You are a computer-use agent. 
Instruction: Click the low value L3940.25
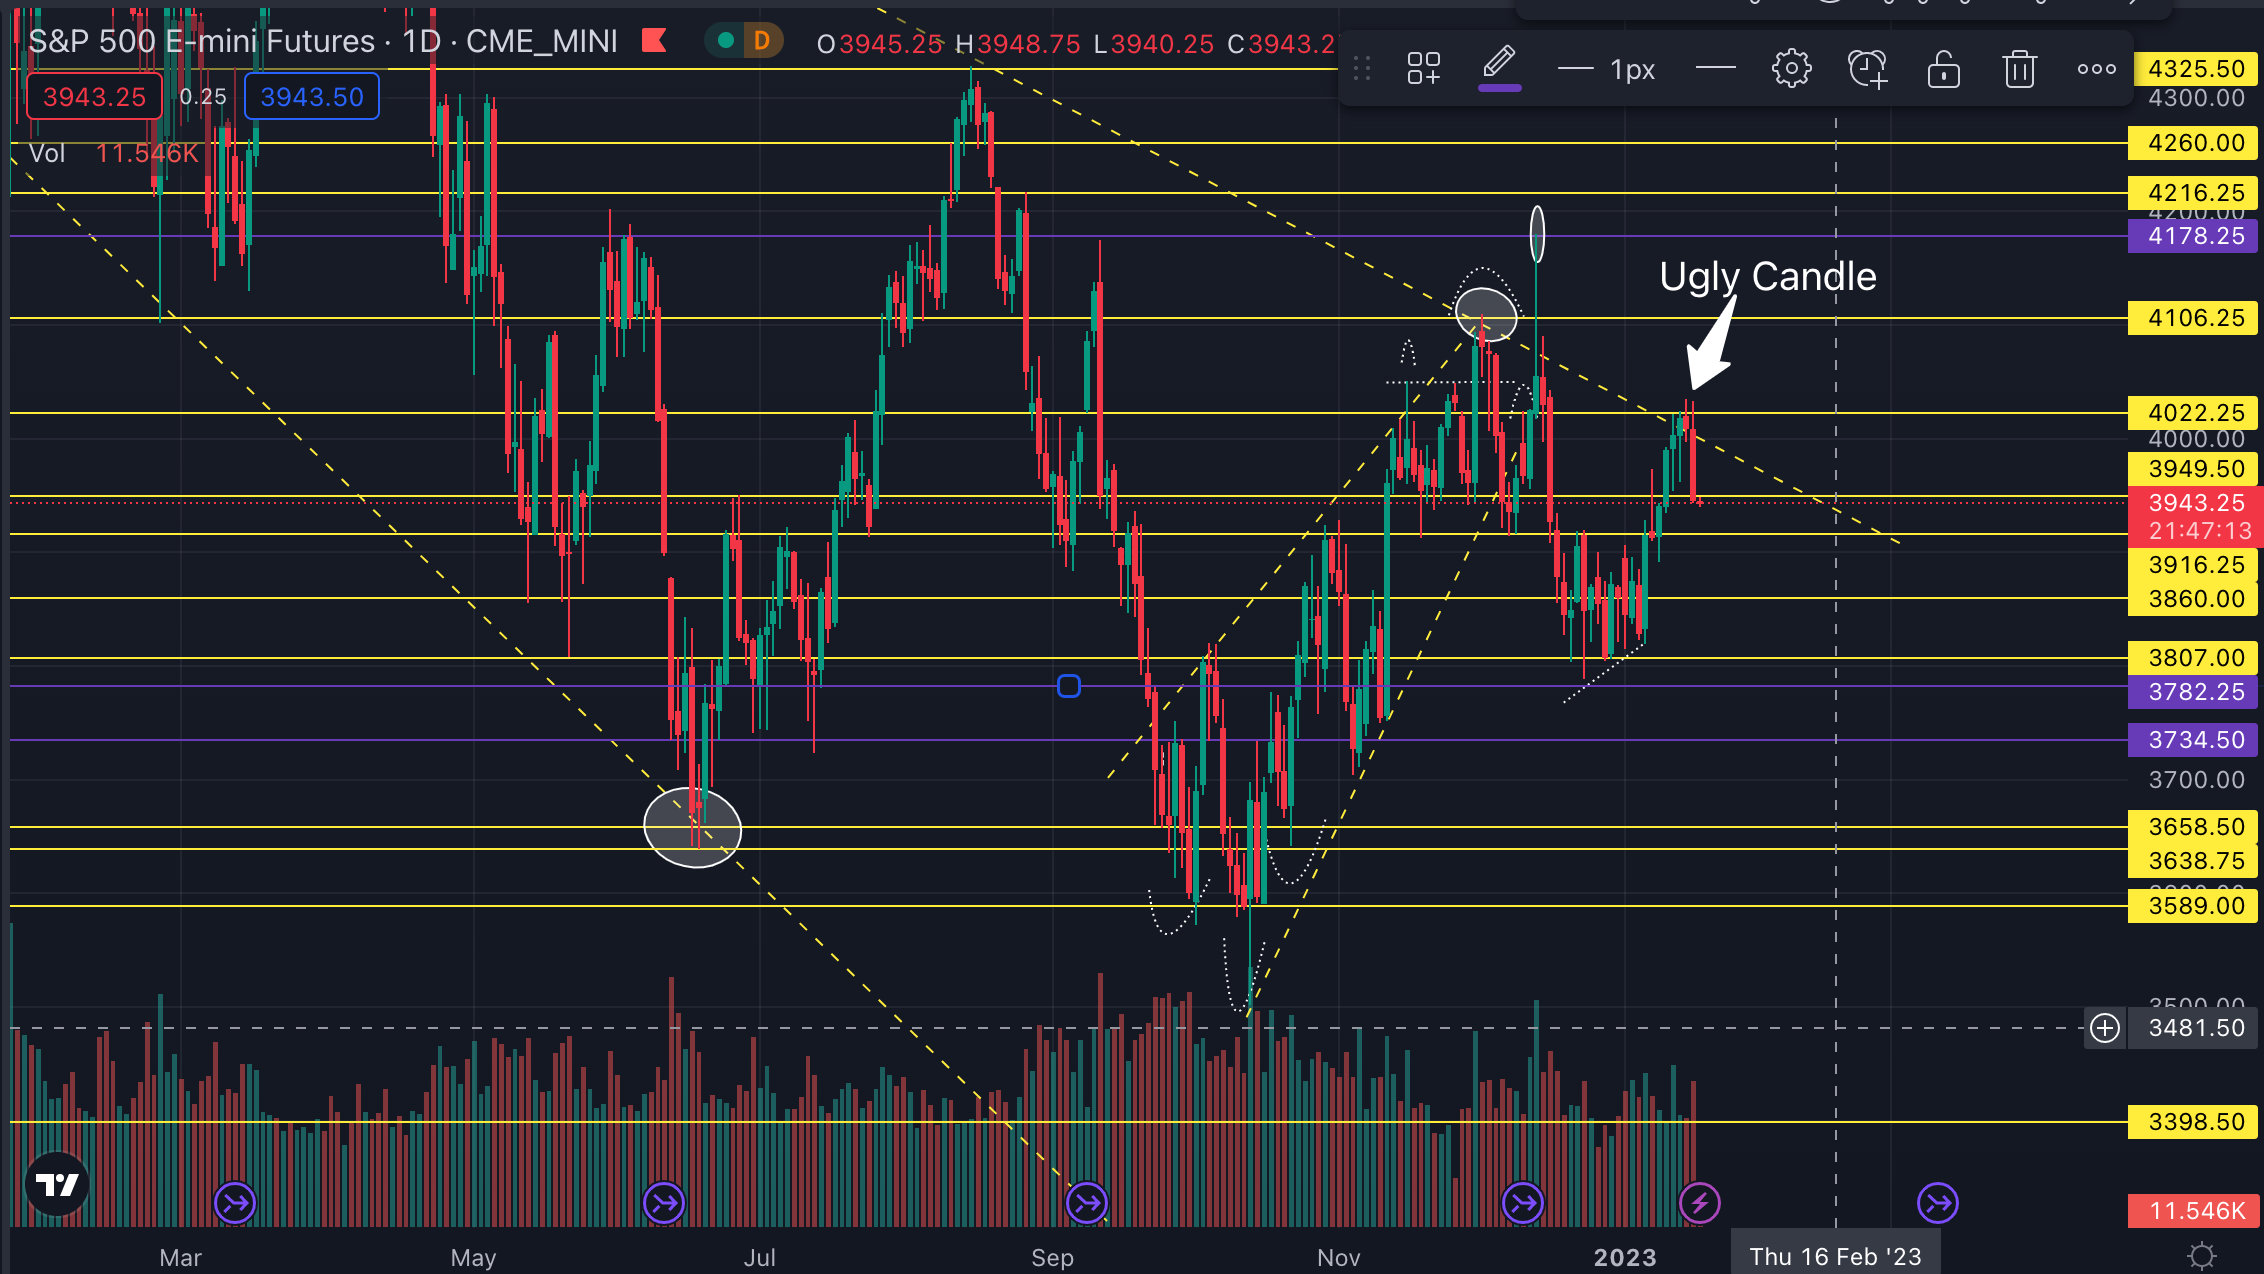tap(1154, 44)
